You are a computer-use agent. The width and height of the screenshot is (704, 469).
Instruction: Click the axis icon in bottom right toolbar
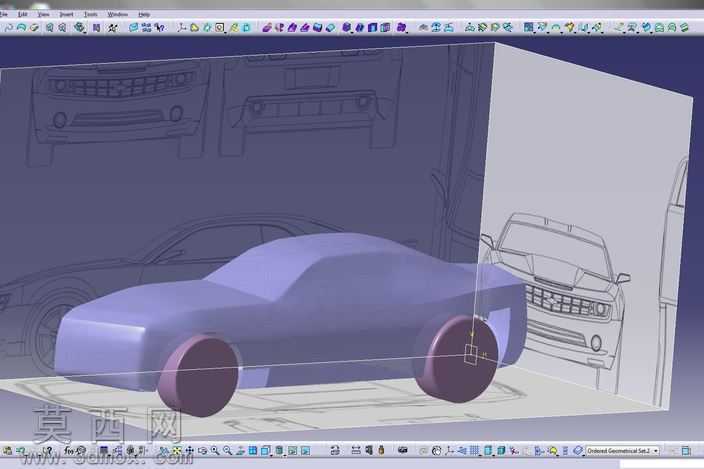coord(449,450)
